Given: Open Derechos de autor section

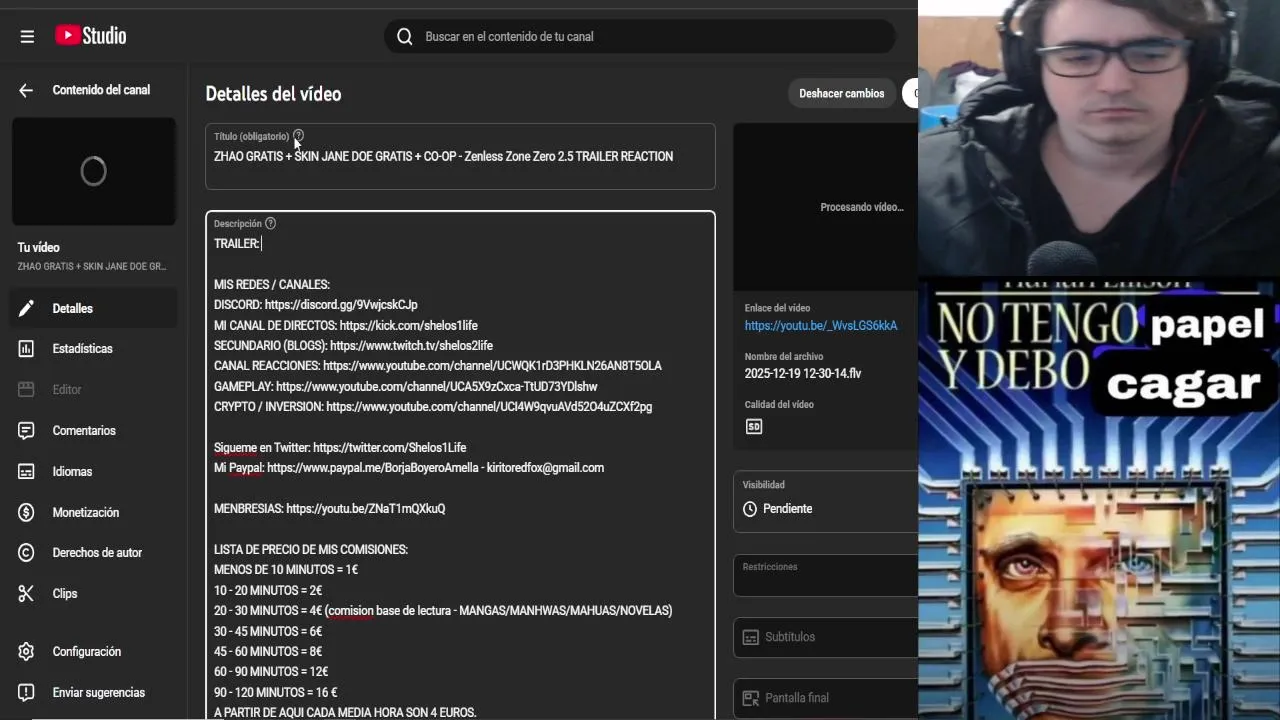Looking at the screenshot, I should (95, 553).
